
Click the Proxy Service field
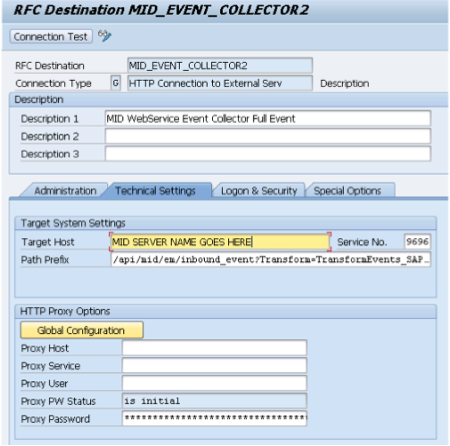click(214, 366)
